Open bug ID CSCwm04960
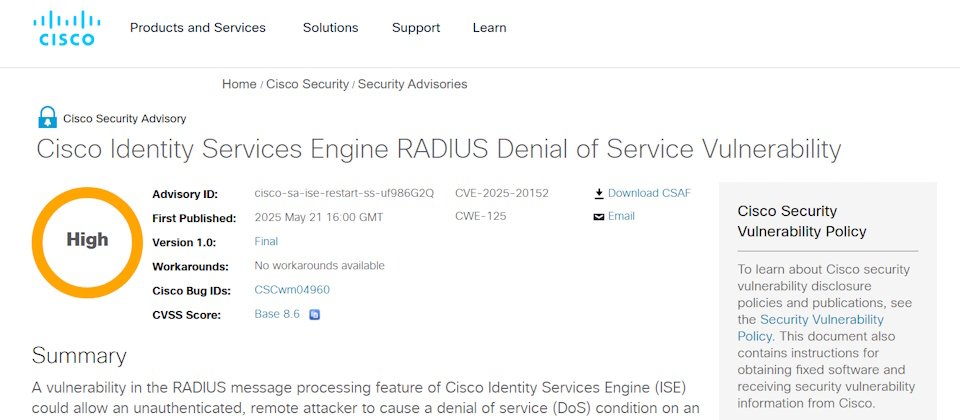Screen dimensions: 960x420 pos(292,290)
